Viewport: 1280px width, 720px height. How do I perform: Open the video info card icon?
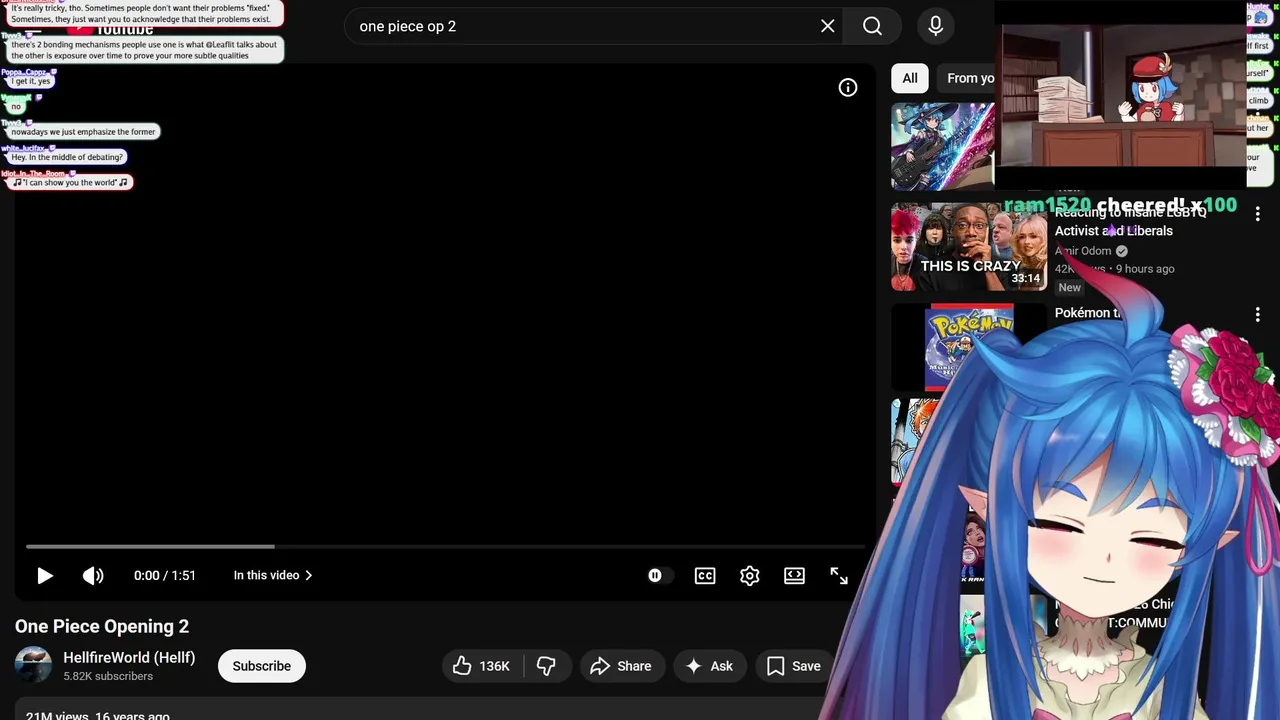(x=848, y=88)
